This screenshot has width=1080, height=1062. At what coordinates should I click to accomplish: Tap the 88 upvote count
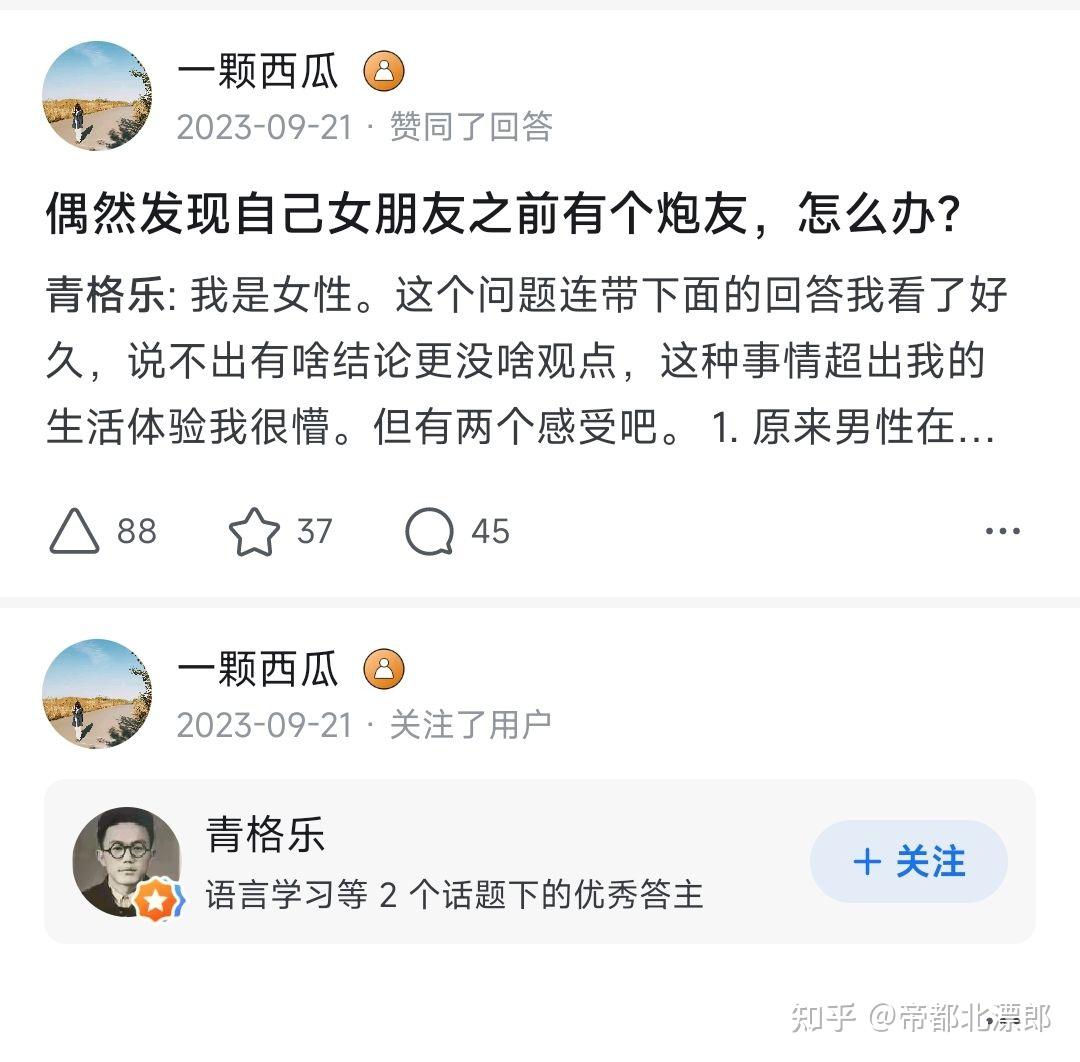tap(136, 531)
